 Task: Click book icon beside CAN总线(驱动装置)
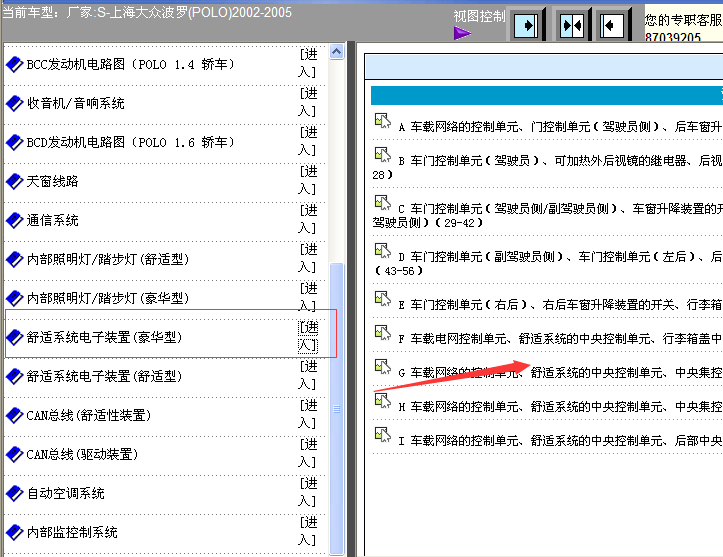pos(14,454)
